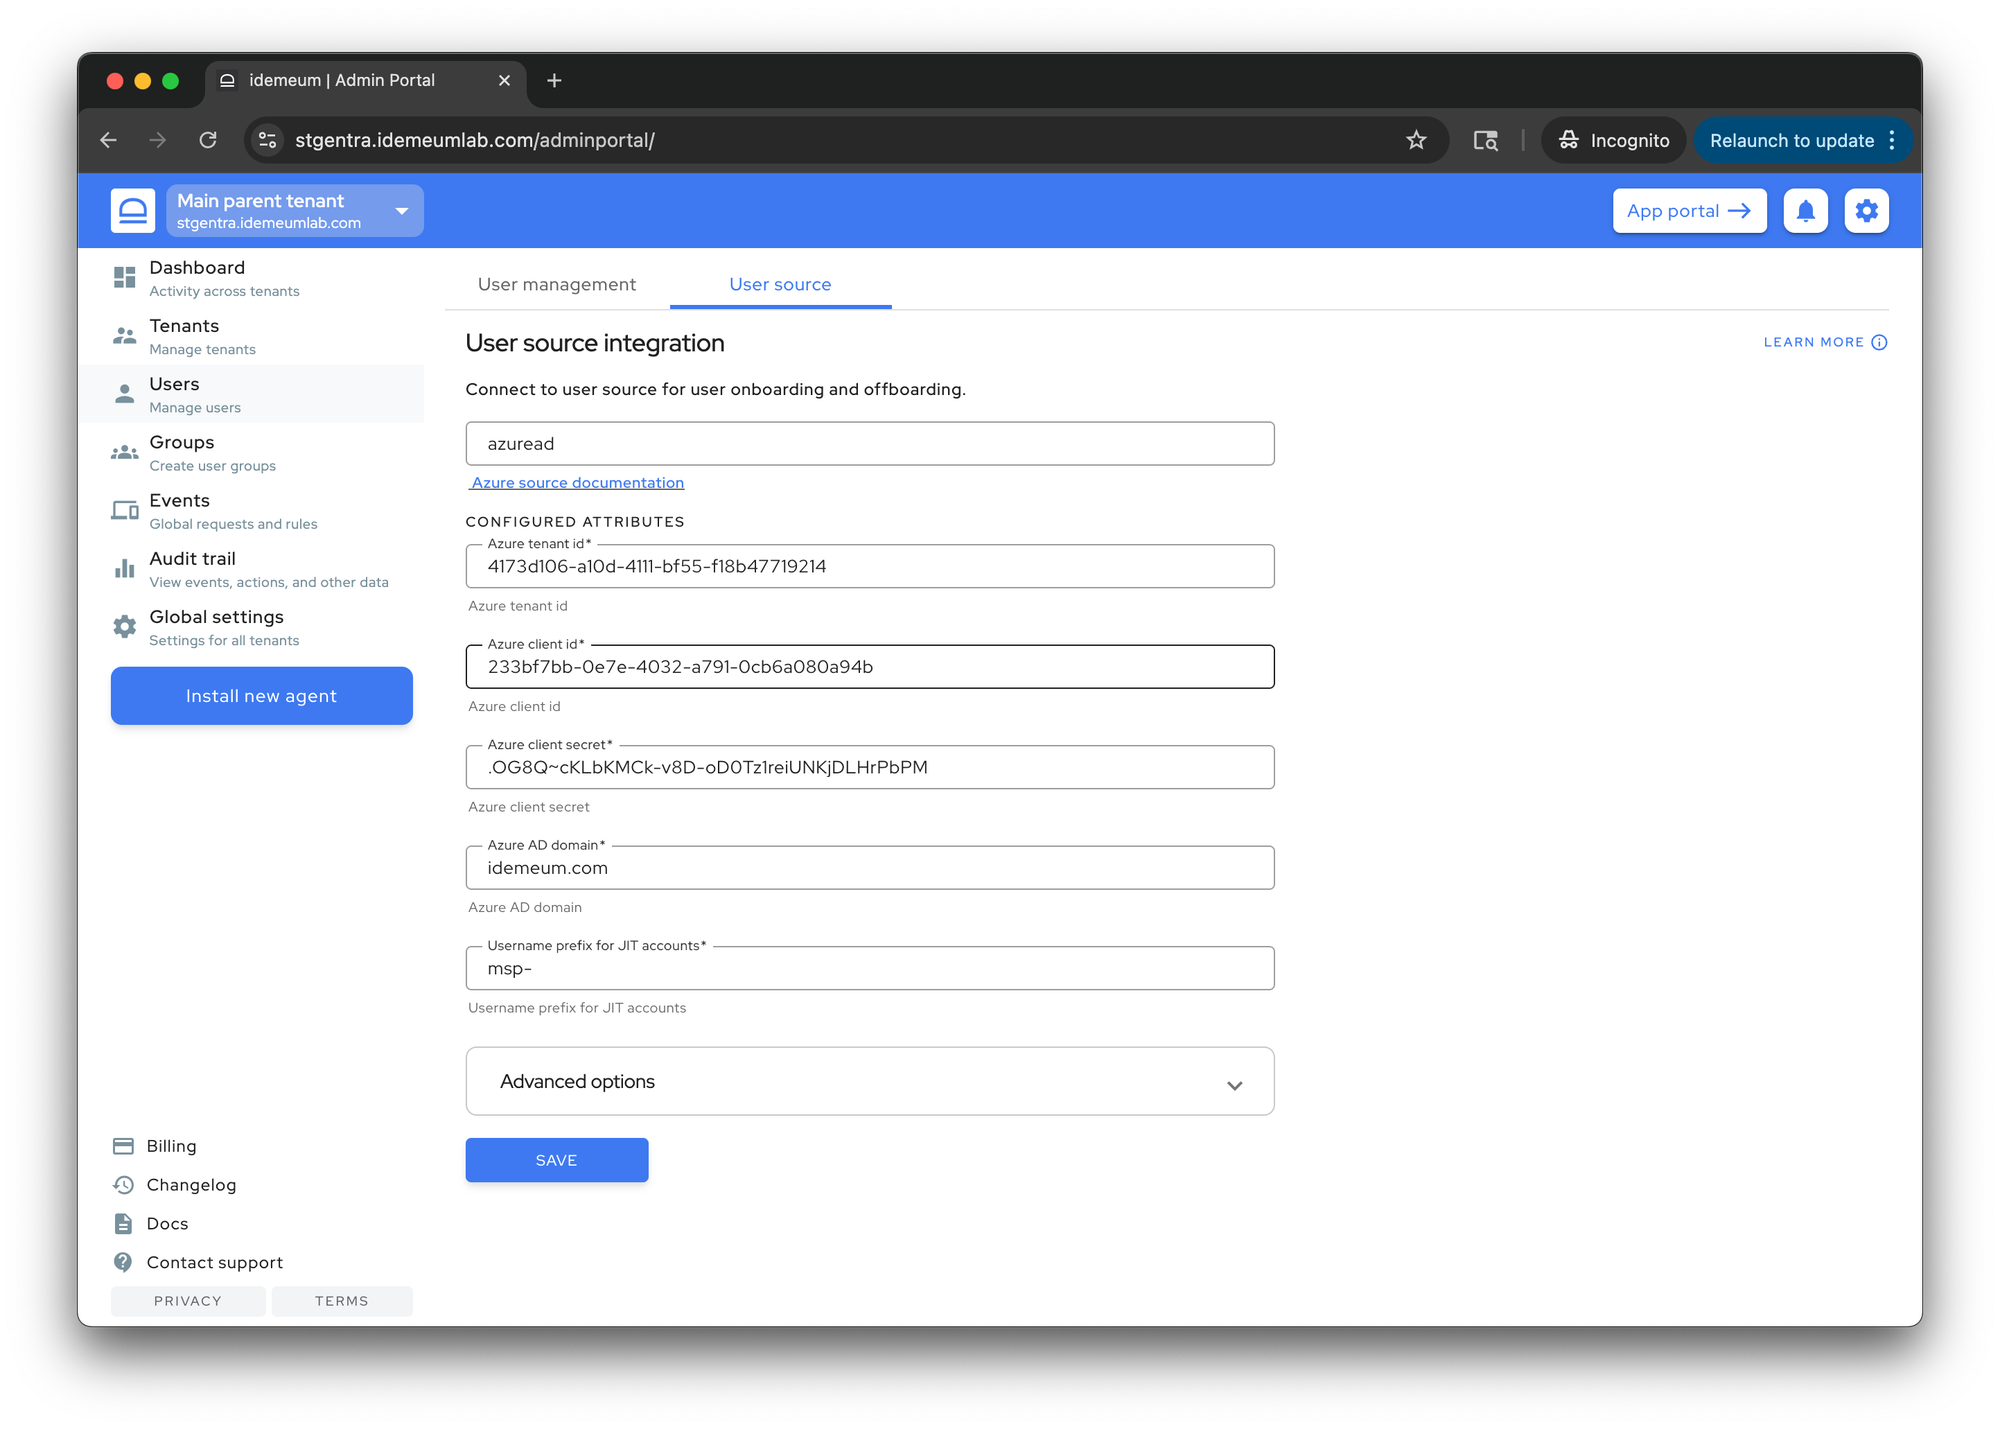Close the idemeum Admin Portal tab
This screenshot has height=1429, width=2000.
(504, 80)
